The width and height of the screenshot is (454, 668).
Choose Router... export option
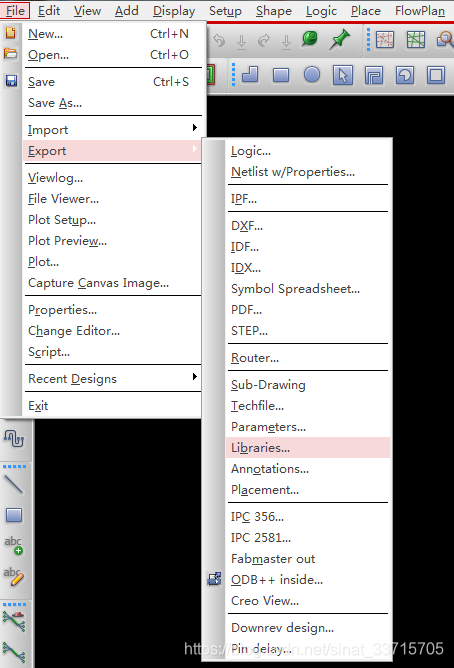308,358
